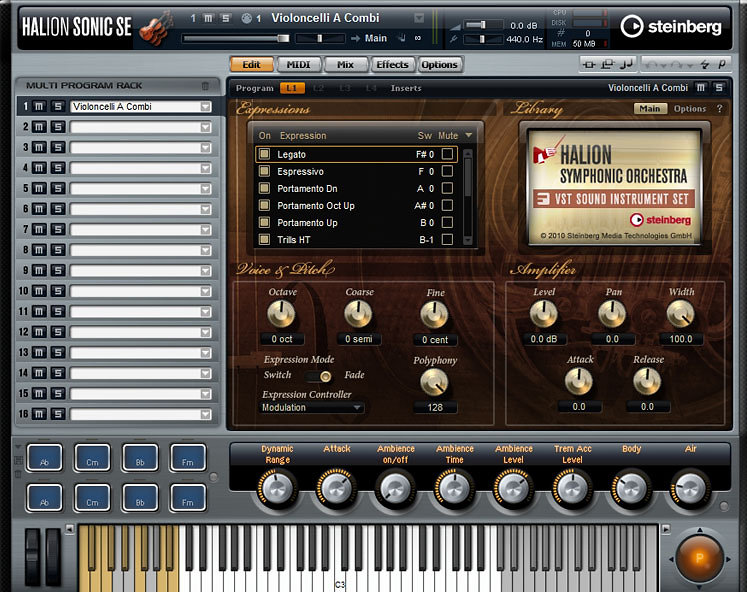Click the second global insert icon in toolbar
Image resolution: width=747 pixels, height=592 pixels.
coord(607,64)
